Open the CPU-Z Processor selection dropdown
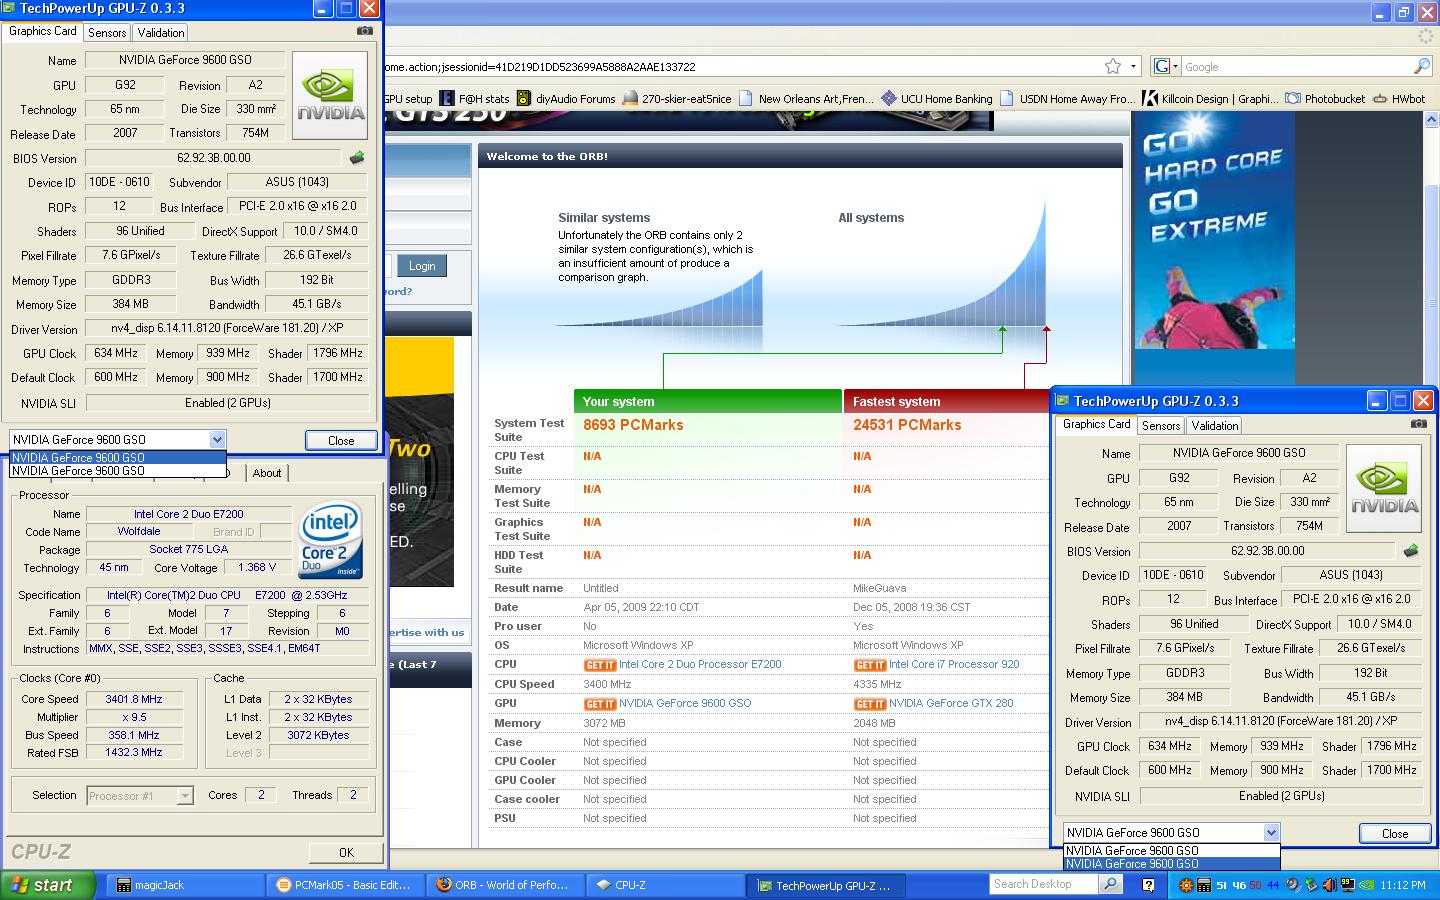The height and width of the screenshot is (900, 1440). [x=185, y=796]
